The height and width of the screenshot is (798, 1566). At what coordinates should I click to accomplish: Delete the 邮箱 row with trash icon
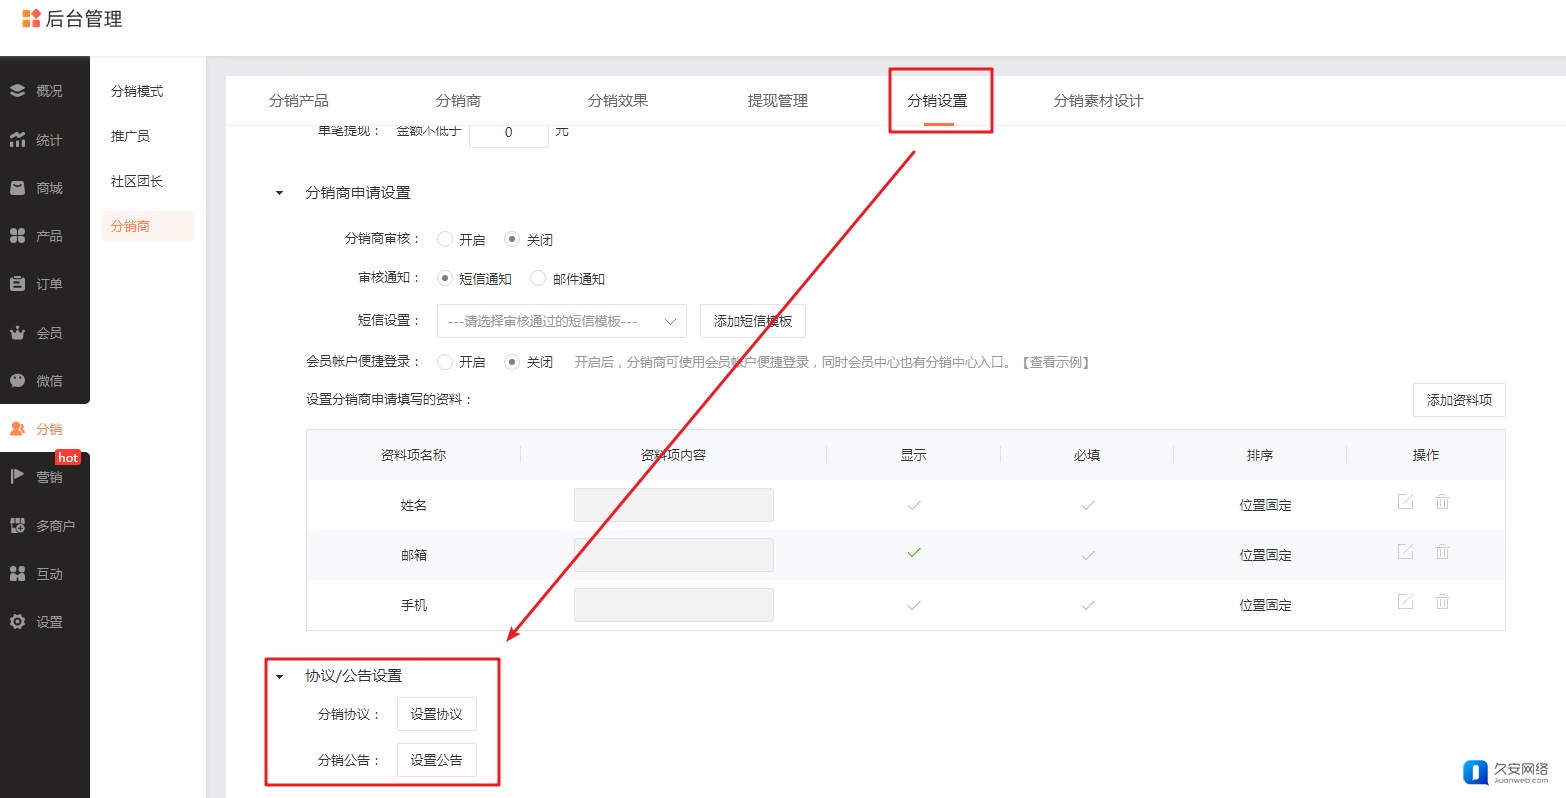1442,552
